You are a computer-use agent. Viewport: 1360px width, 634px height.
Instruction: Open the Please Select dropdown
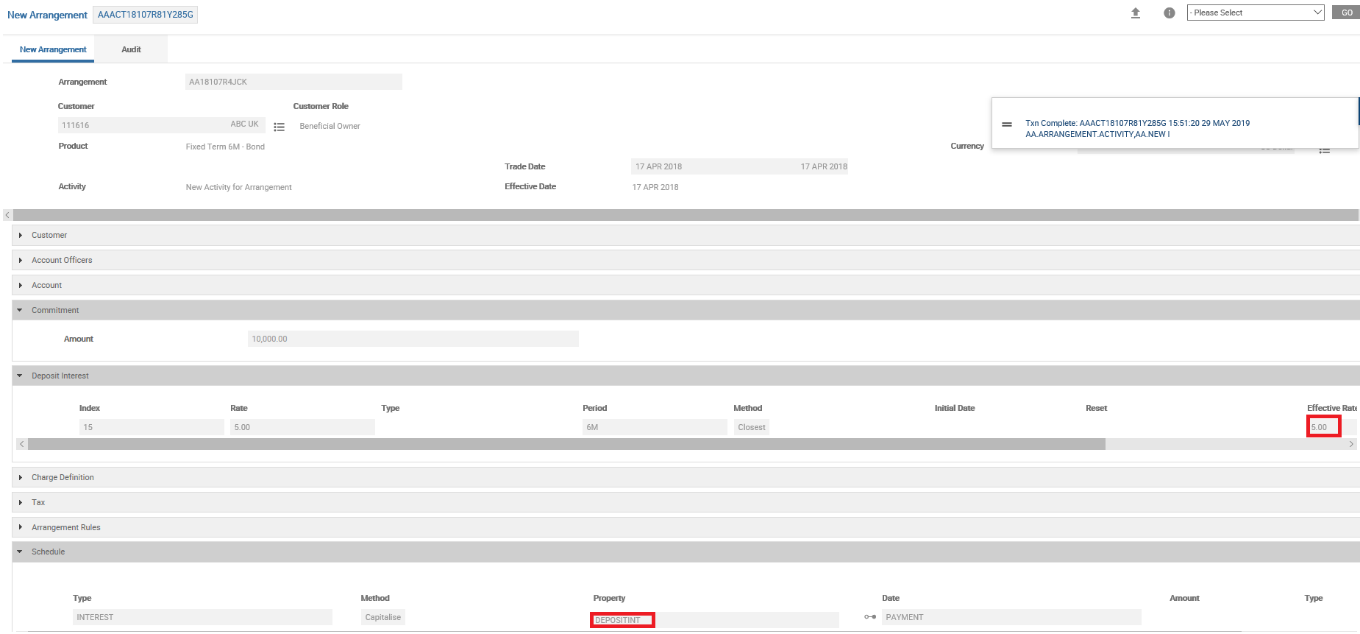(x=1255, y=13)
